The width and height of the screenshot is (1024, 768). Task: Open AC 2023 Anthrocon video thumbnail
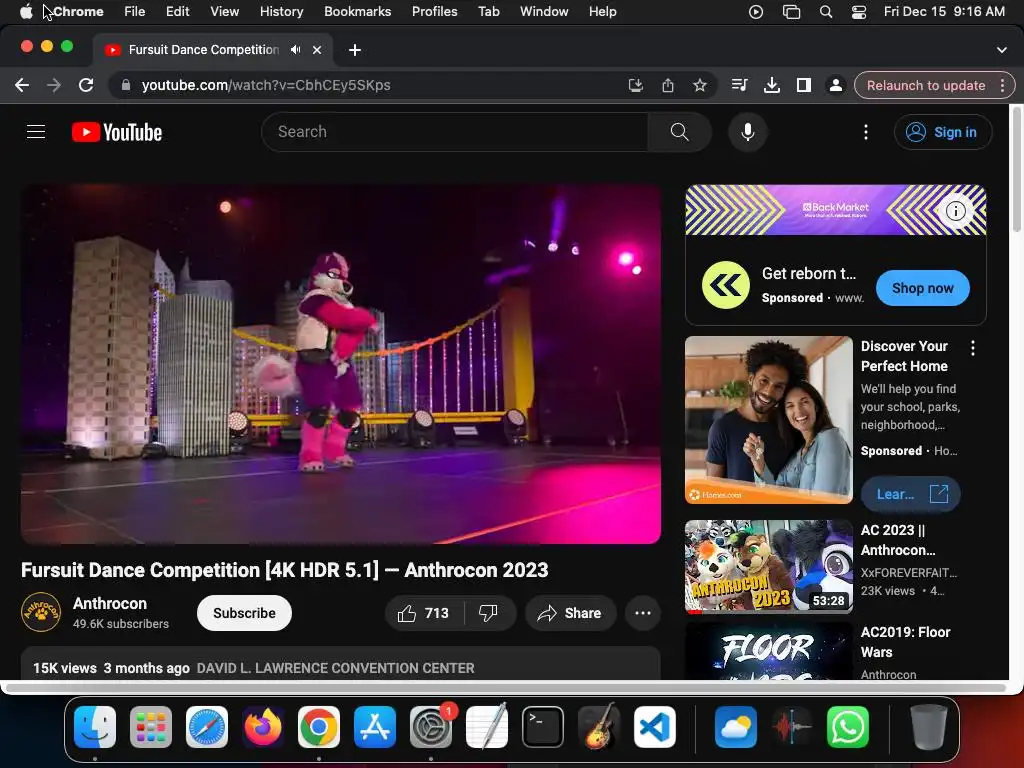tap(769, 567)
